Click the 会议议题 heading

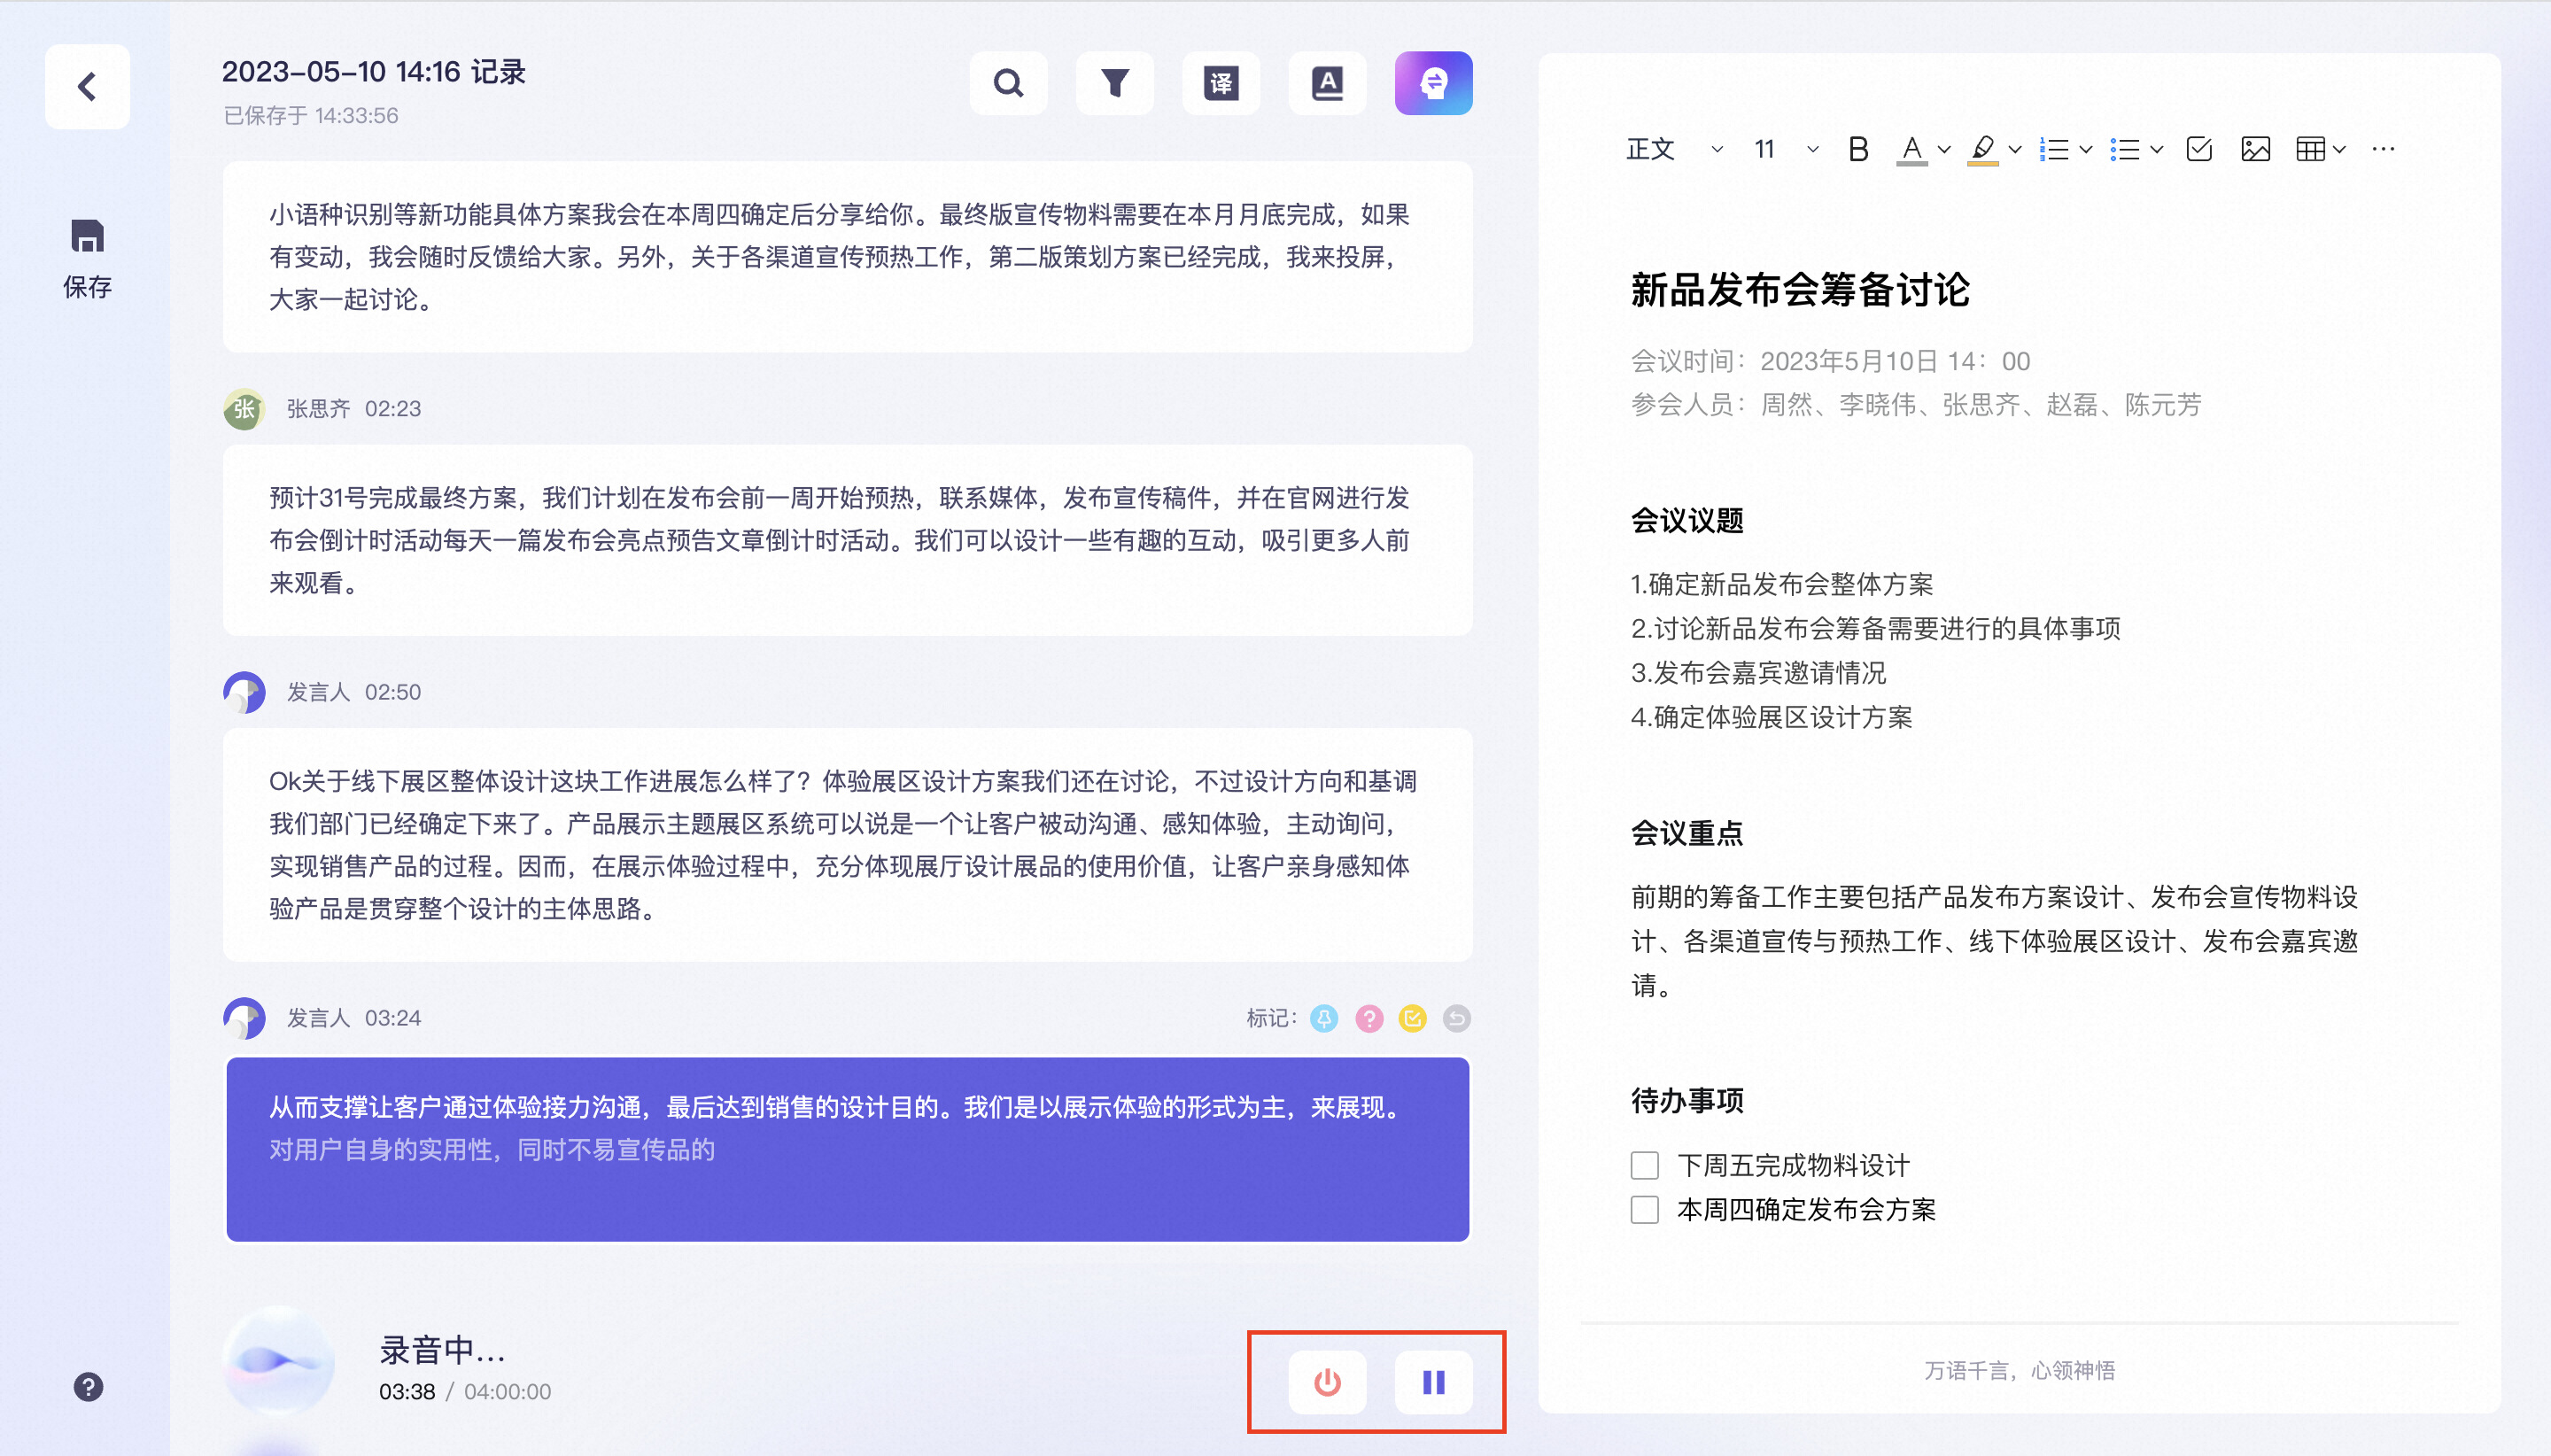1687,520
